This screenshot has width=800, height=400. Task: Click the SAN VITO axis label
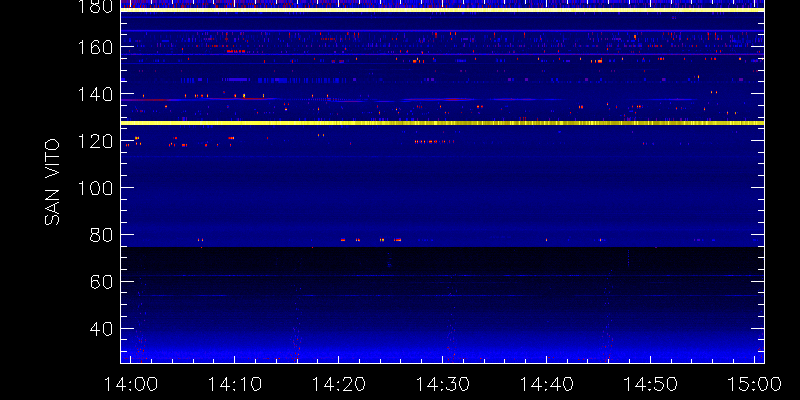click(52, 183)
